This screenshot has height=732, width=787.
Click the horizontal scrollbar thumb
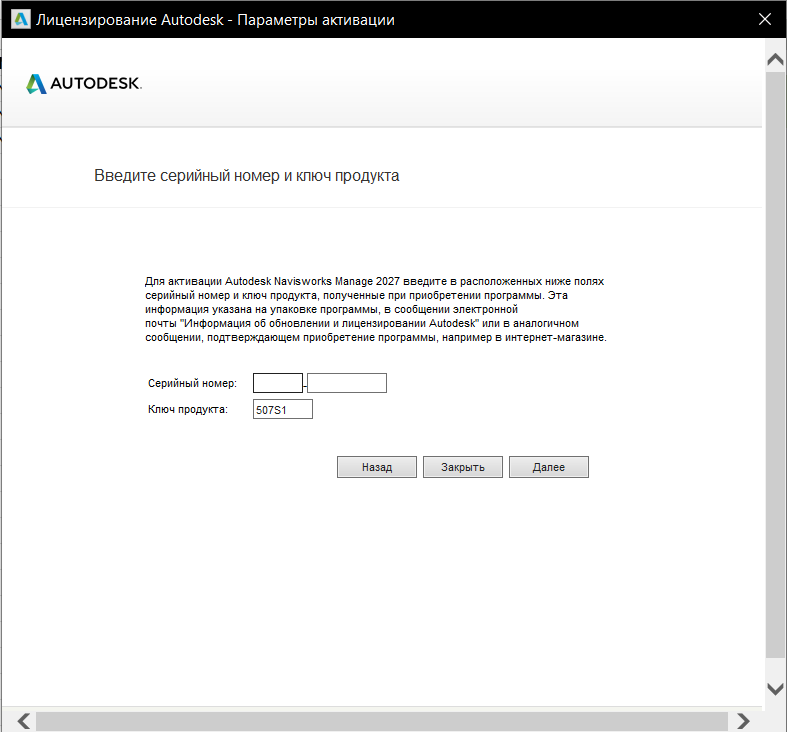click(x=381, y=721)
